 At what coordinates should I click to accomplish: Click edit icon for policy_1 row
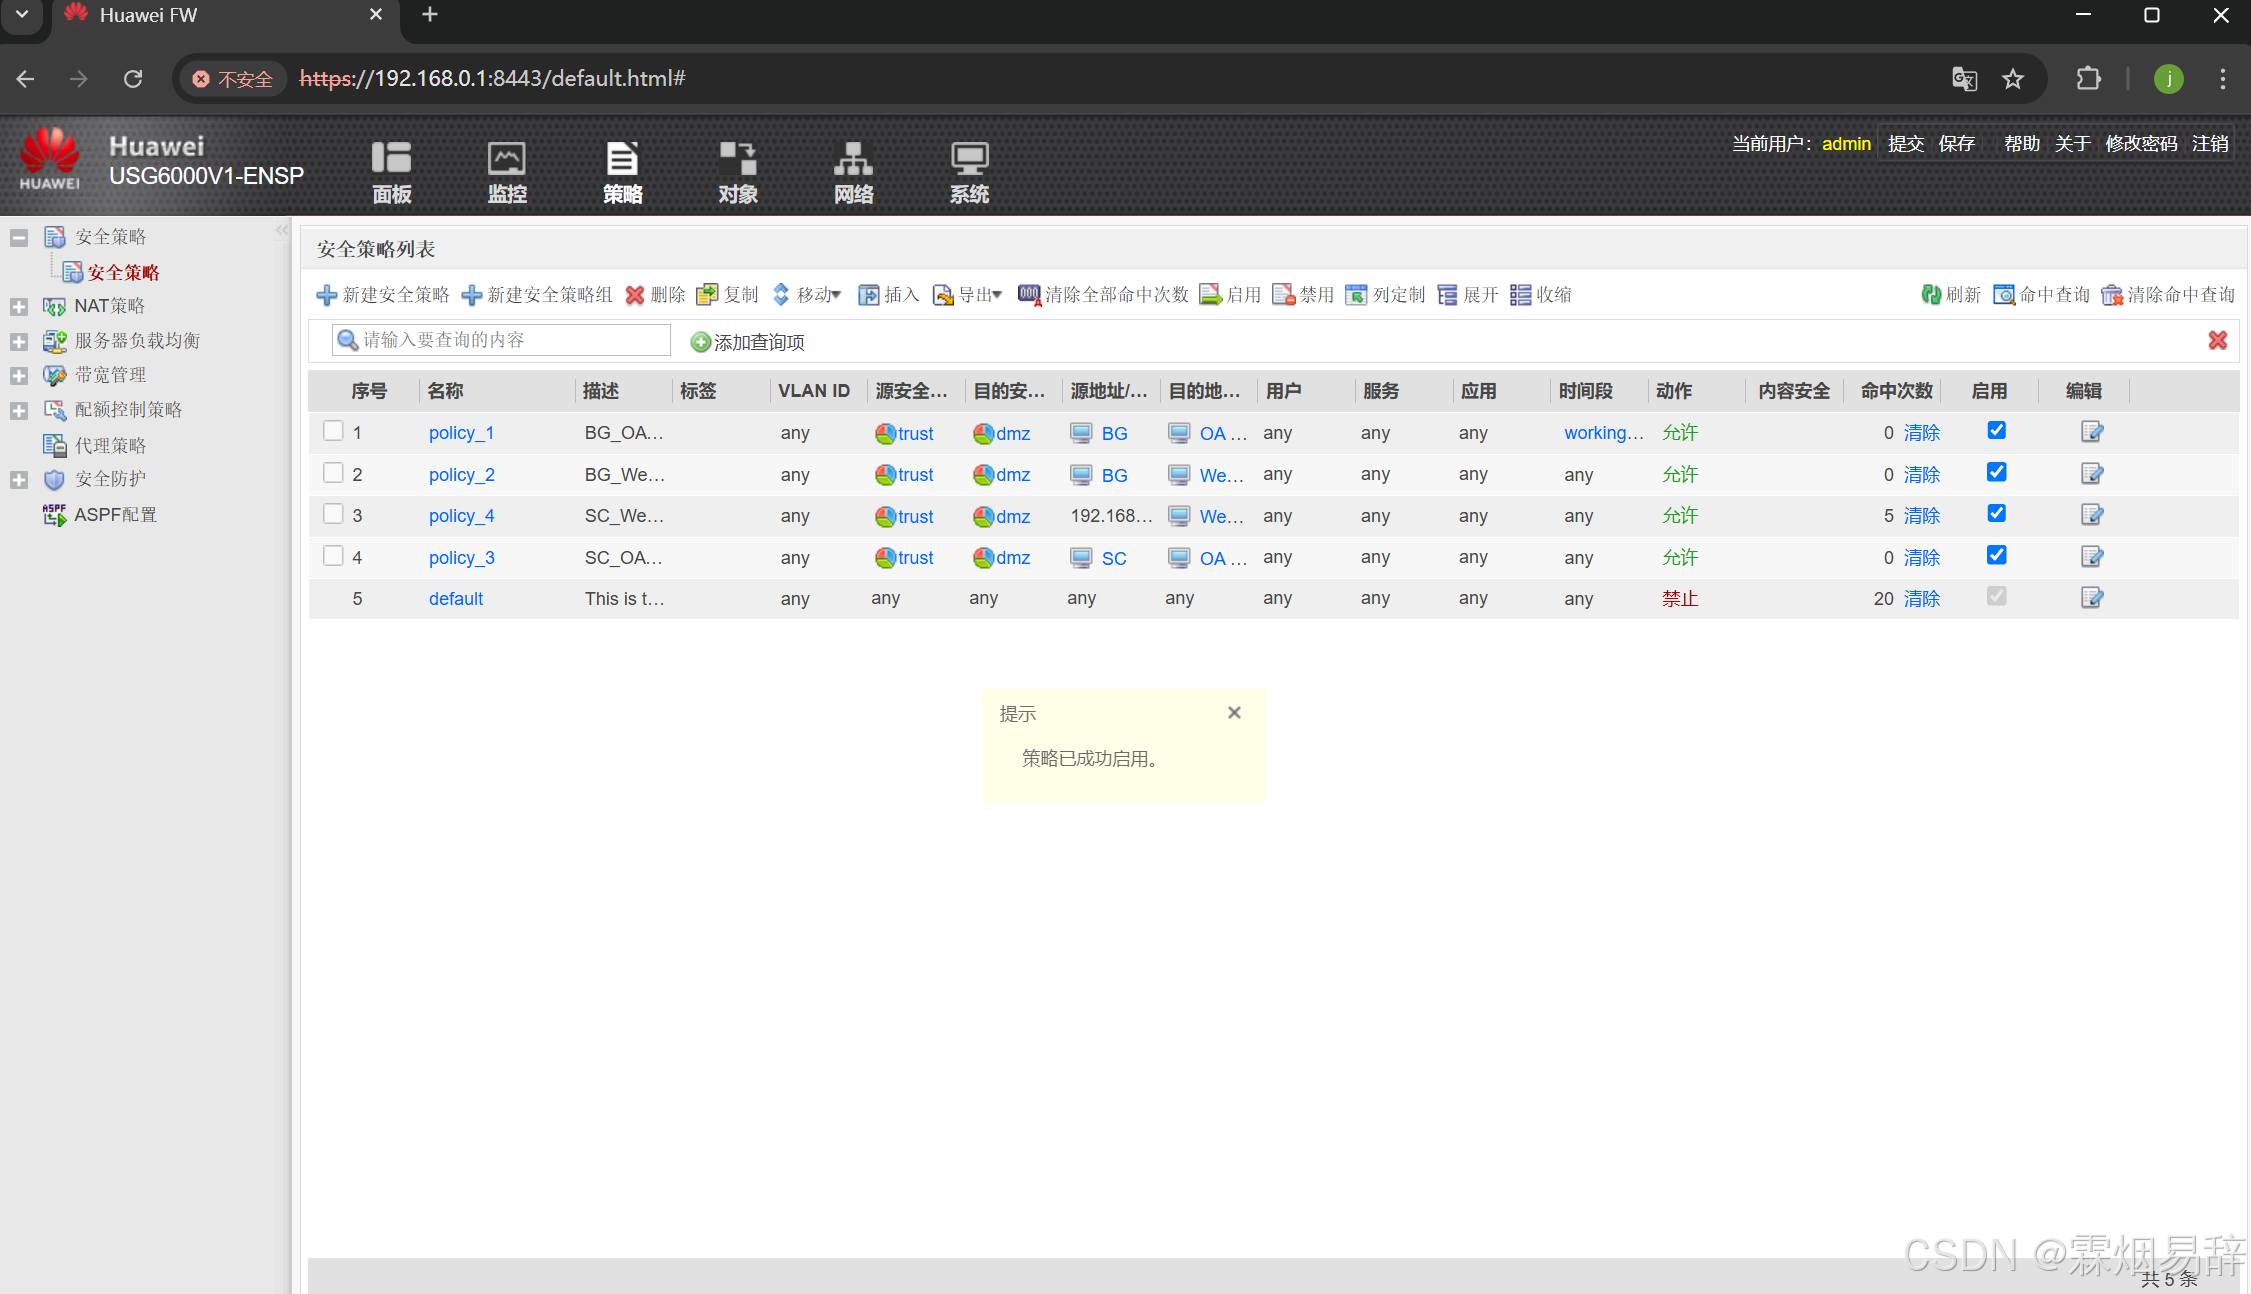pos(2091,432)
